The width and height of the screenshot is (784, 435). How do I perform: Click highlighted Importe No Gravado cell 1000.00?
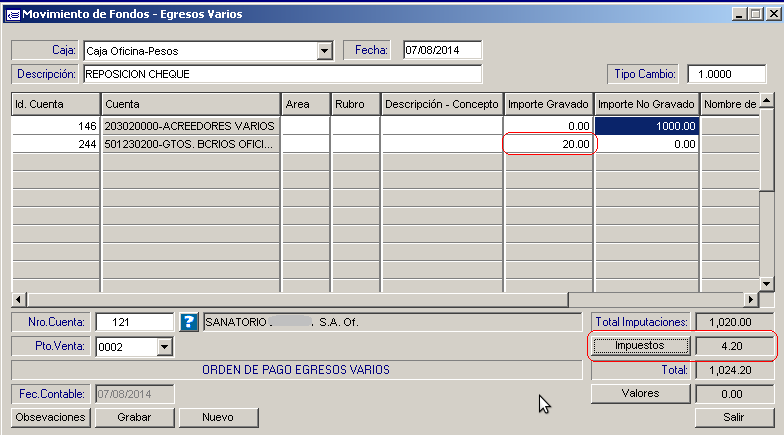click(x=646, y=126)
